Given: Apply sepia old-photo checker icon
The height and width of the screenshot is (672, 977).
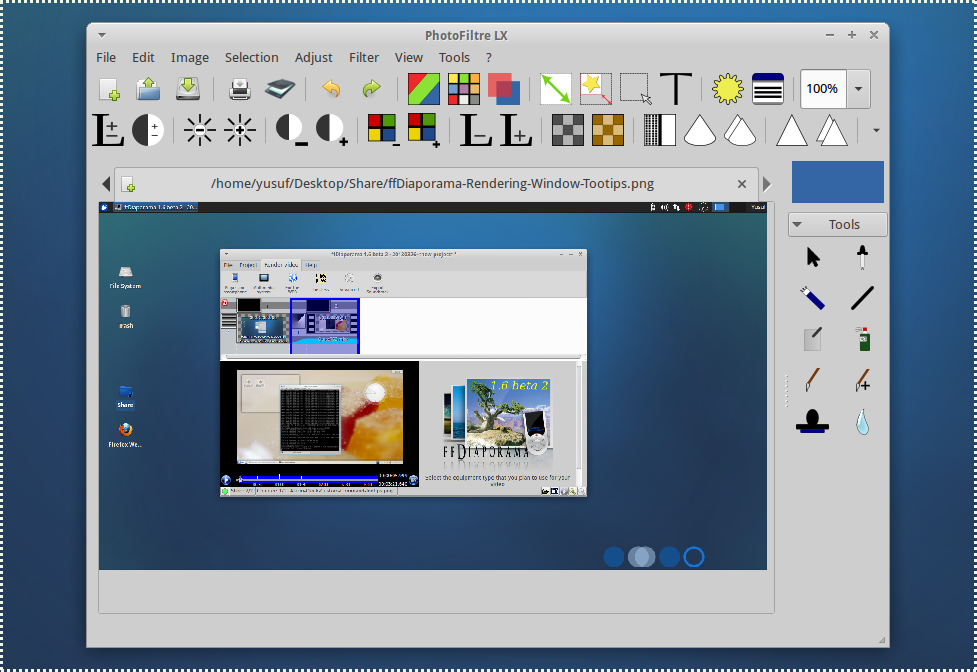Looking at the screenshot, I should 608,130.
